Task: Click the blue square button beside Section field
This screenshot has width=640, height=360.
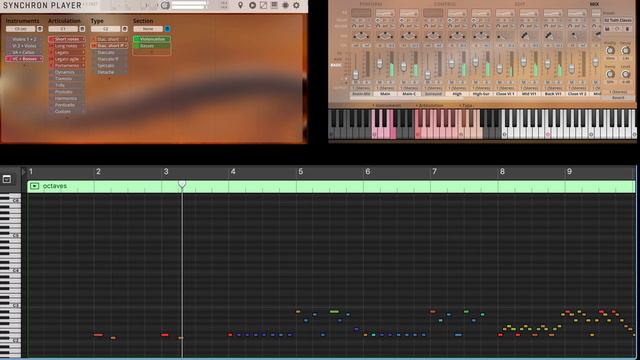Action: click(x=167, y=29)
